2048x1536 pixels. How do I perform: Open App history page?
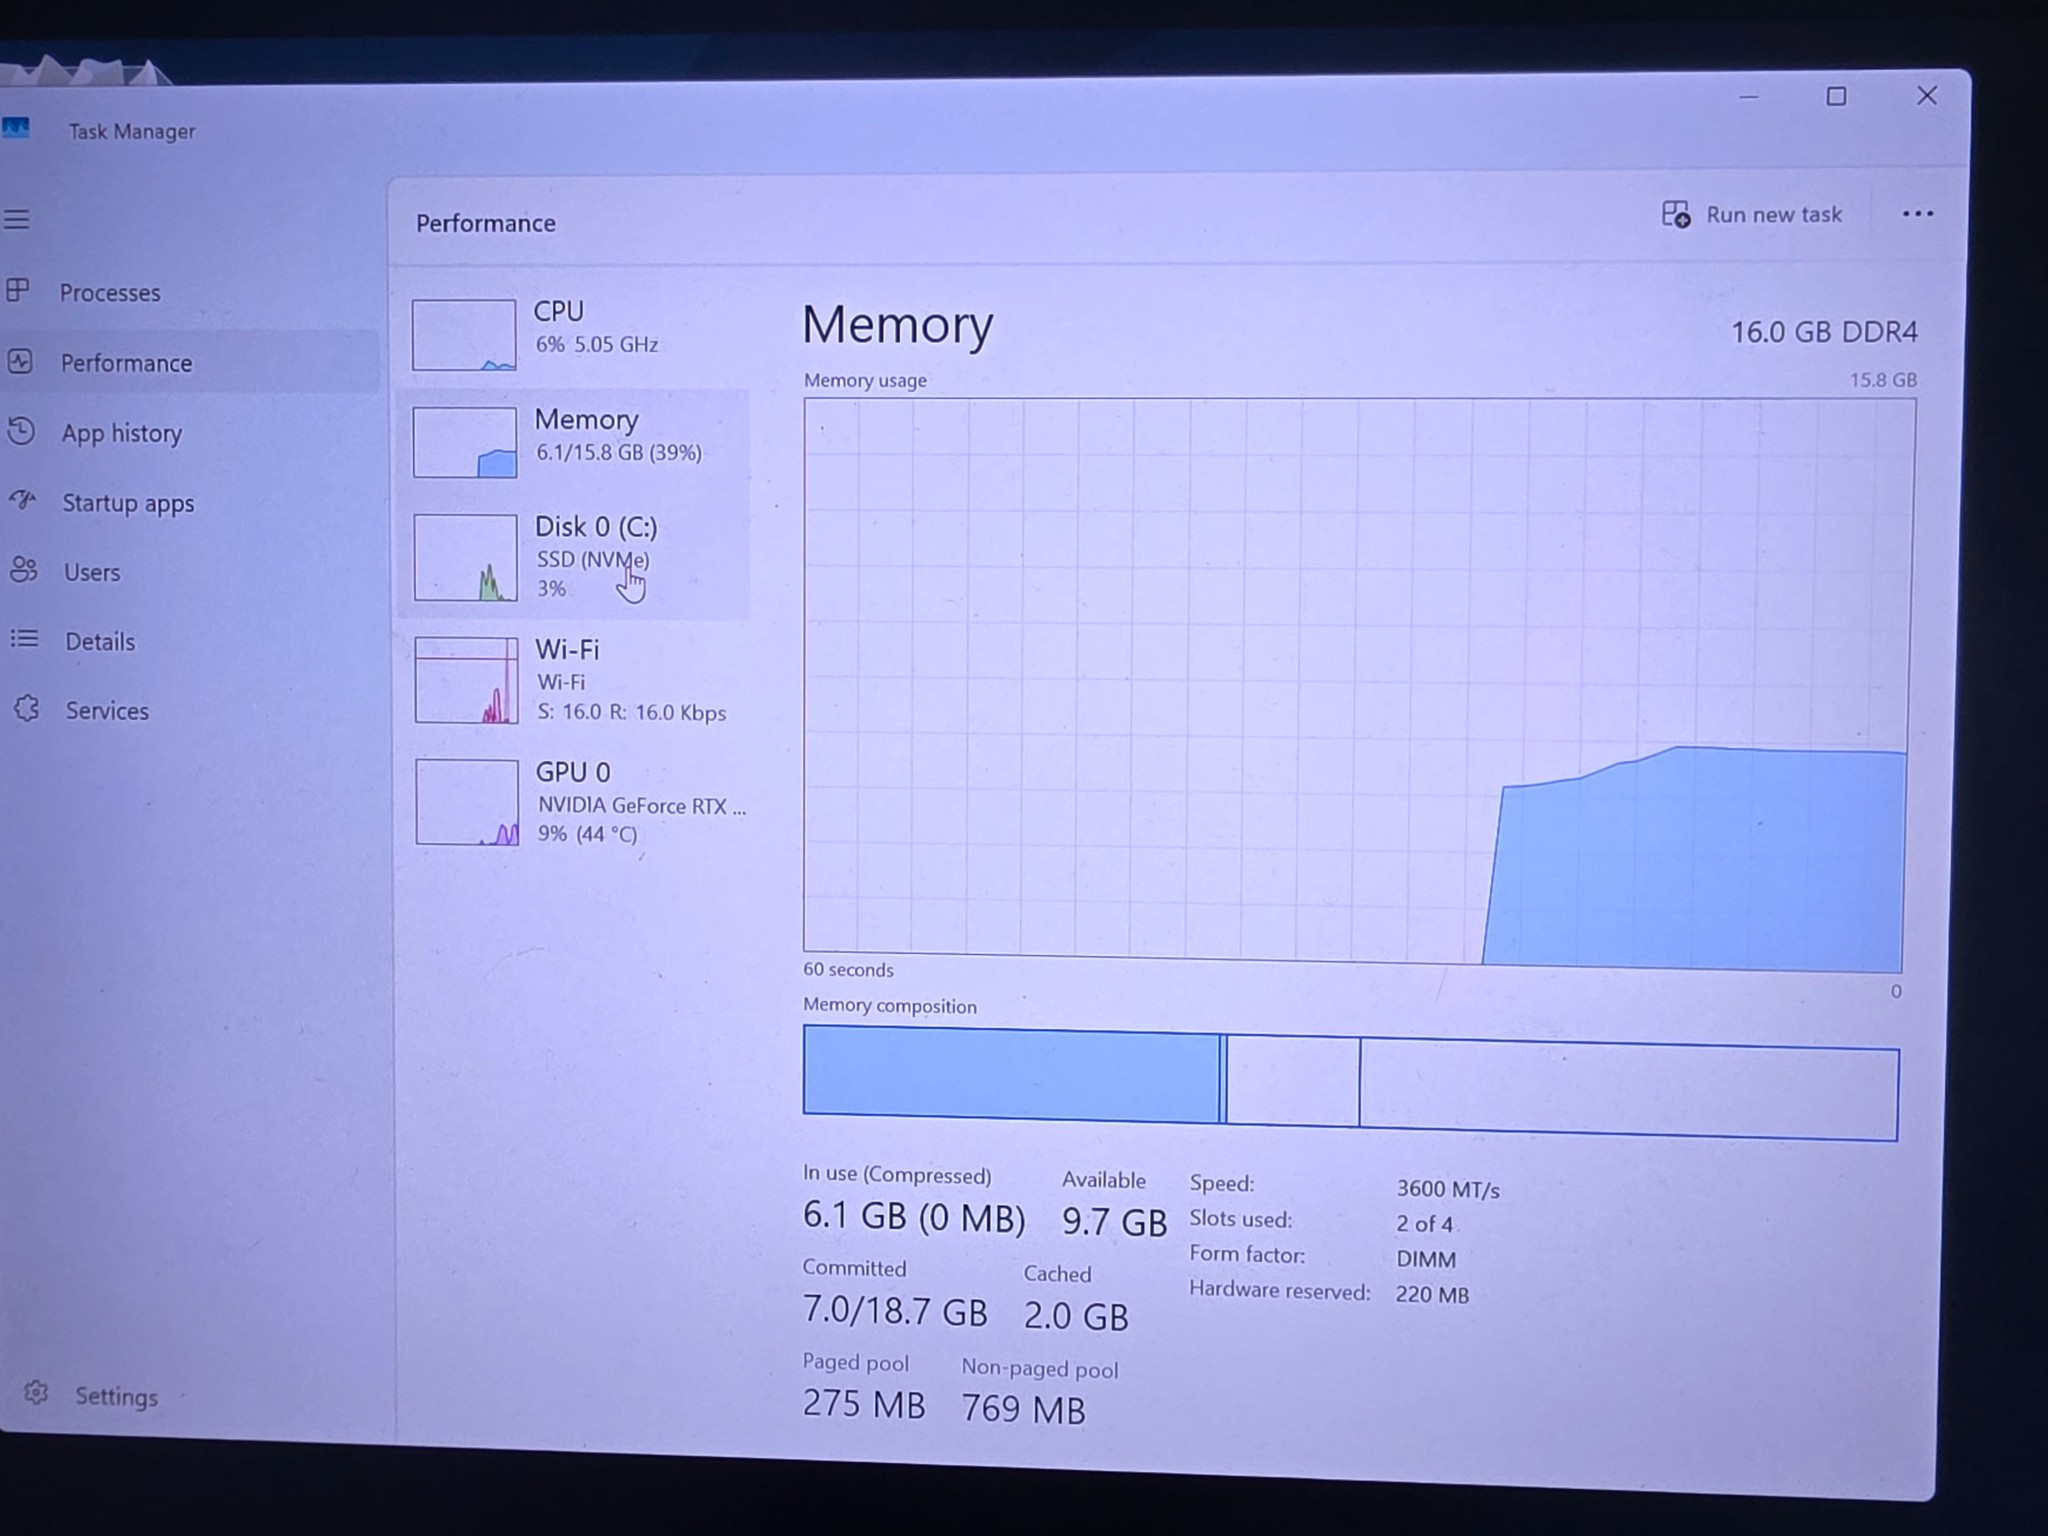pyautogui.click(x=122, y=433)
